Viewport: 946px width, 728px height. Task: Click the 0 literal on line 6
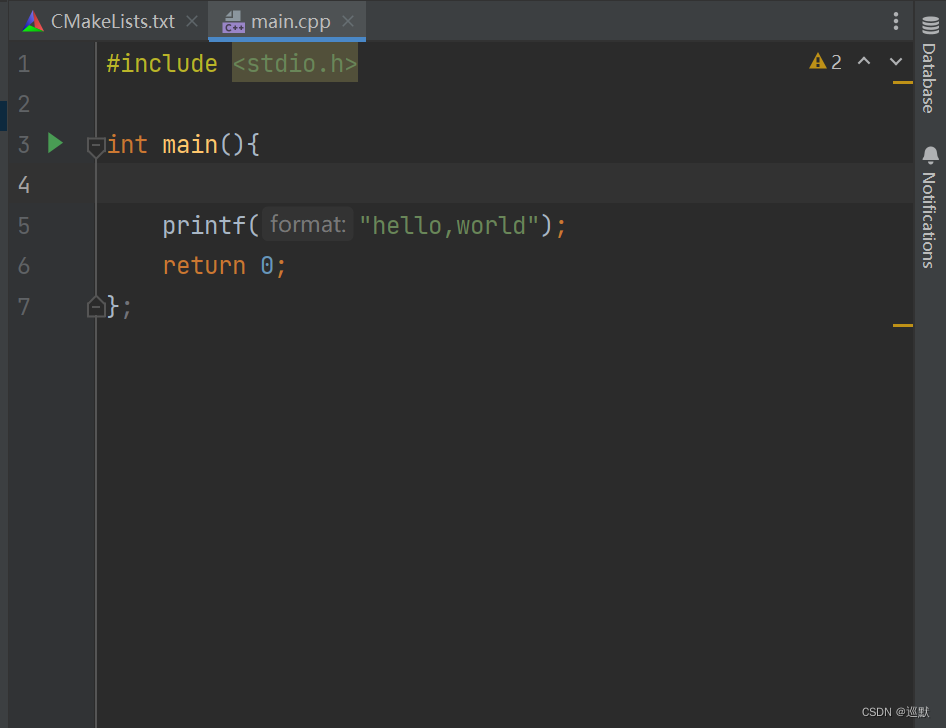click(267, 266)
